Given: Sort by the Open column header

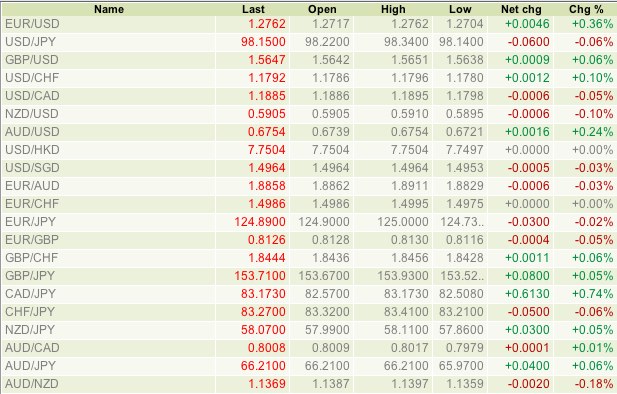Looking at the screenshot, I should (322, 9).
